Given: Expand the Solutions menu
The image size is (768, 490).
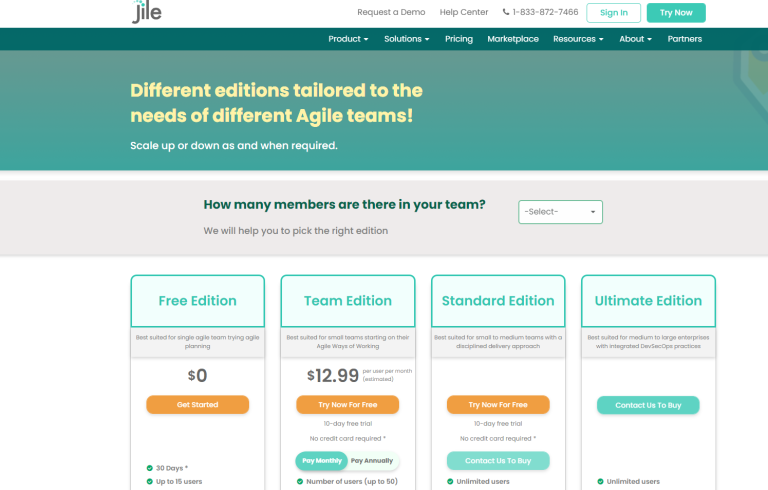Looking at the screenshot, I should click(x=407, y=39).
